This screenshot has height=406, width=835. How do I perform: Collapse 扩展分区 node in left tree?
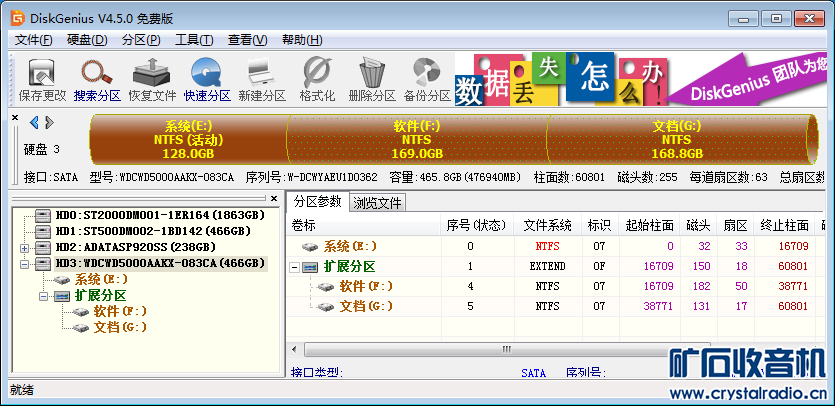(x=43, y=296)
